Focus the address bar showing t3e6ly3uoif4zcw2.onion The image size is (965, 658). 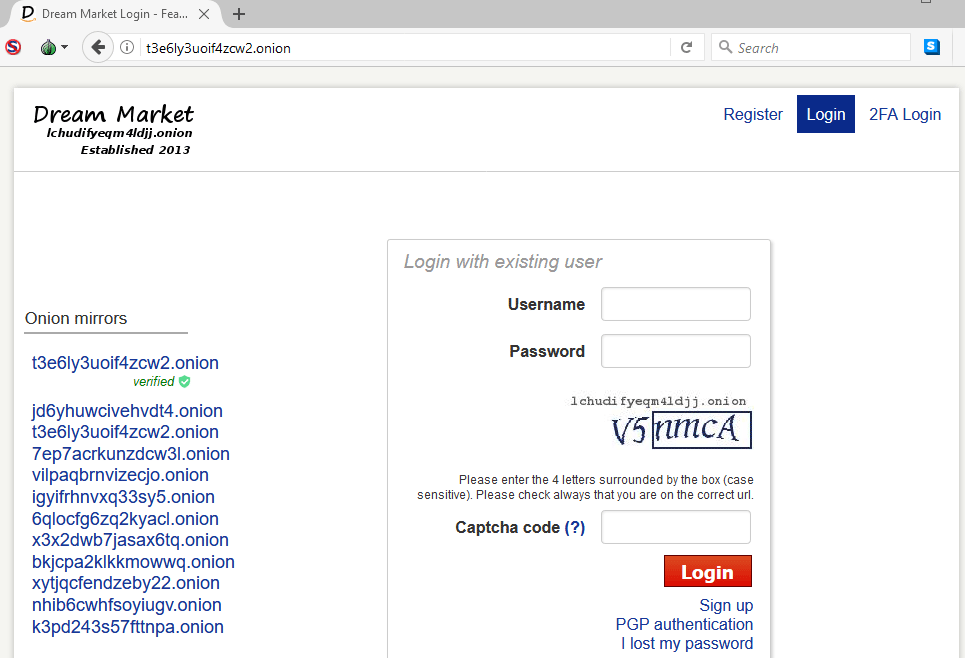[406, 48]
